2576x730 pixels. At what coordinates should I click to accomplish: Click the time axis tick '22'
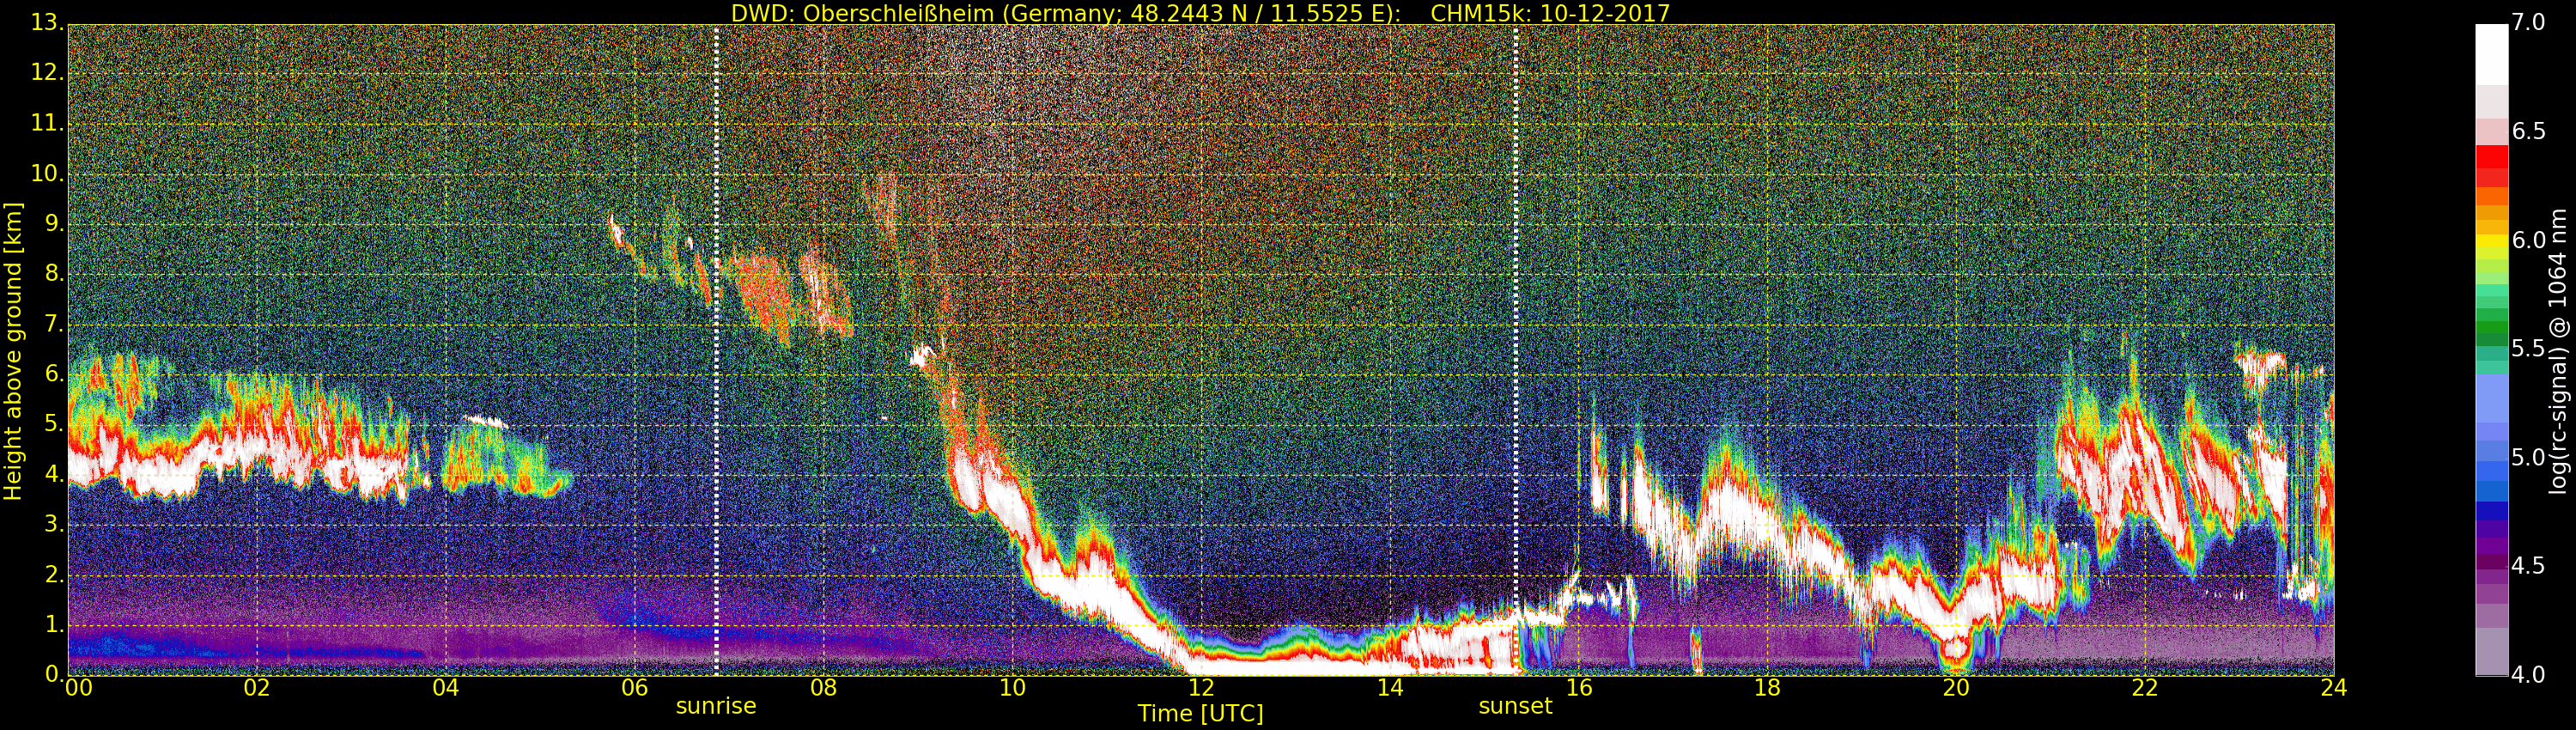[2145, 688]
